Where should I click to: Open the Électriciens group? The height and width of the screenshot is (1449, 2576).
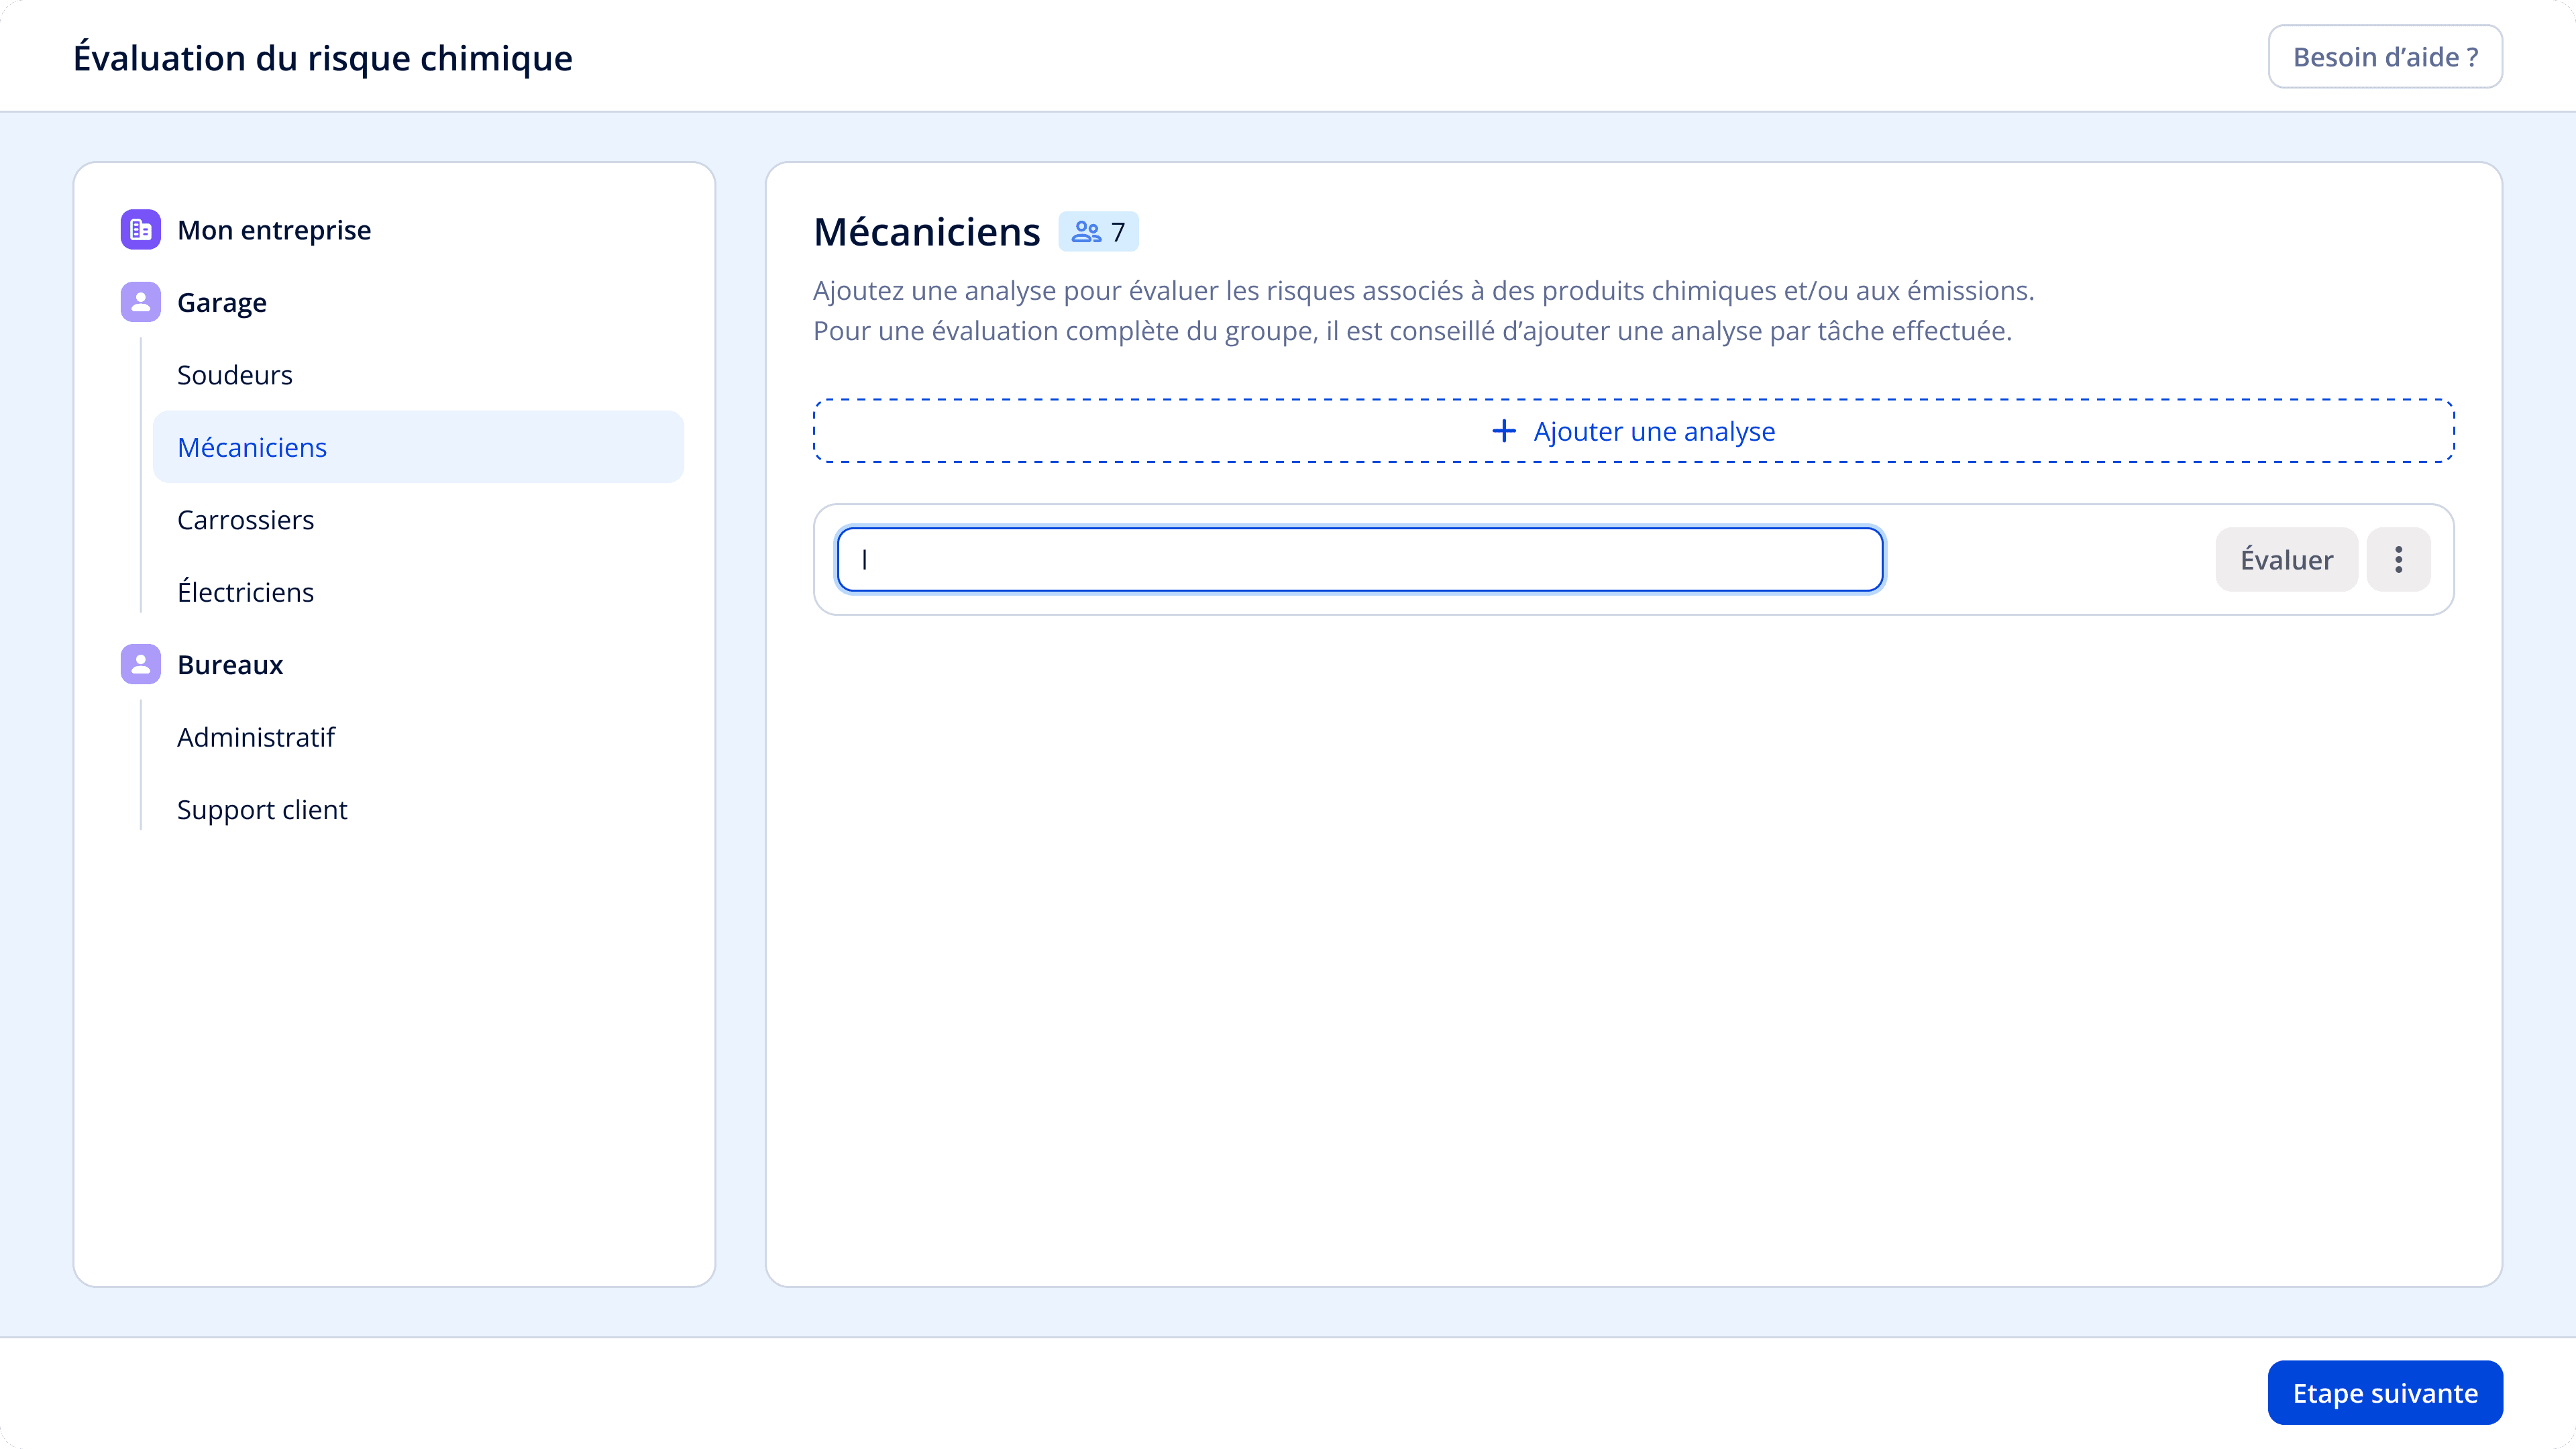[246, 592]
